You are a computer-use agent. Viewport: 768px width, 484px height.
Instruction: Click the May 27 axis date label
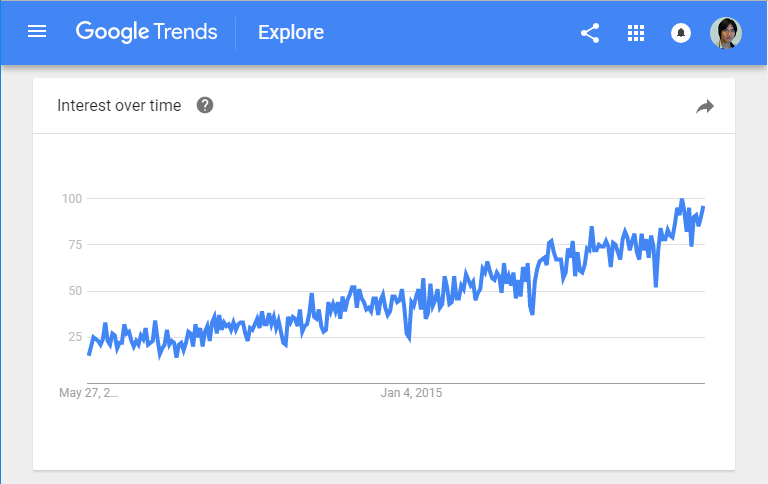click(x=88, y=393)
